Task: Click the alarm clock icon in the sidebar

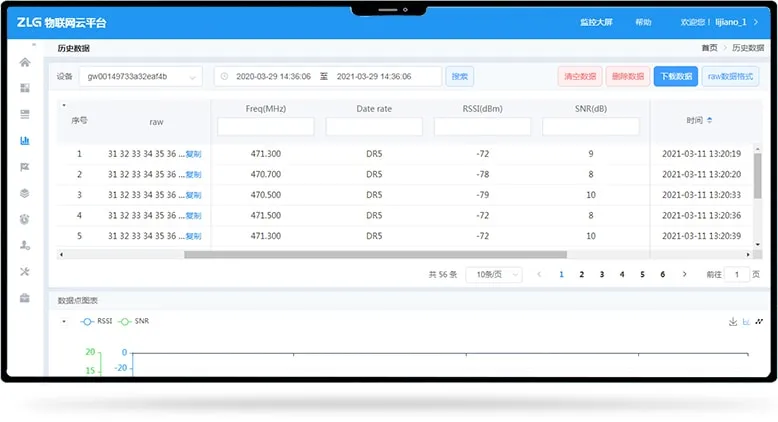Action: click(x=25, y=219)
